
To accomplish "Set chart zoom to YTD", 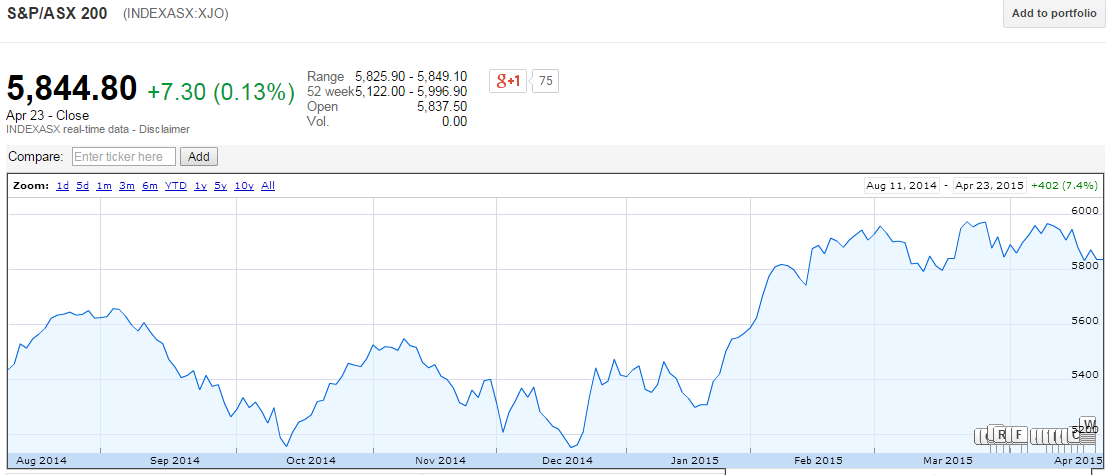I will pos(175,186).
